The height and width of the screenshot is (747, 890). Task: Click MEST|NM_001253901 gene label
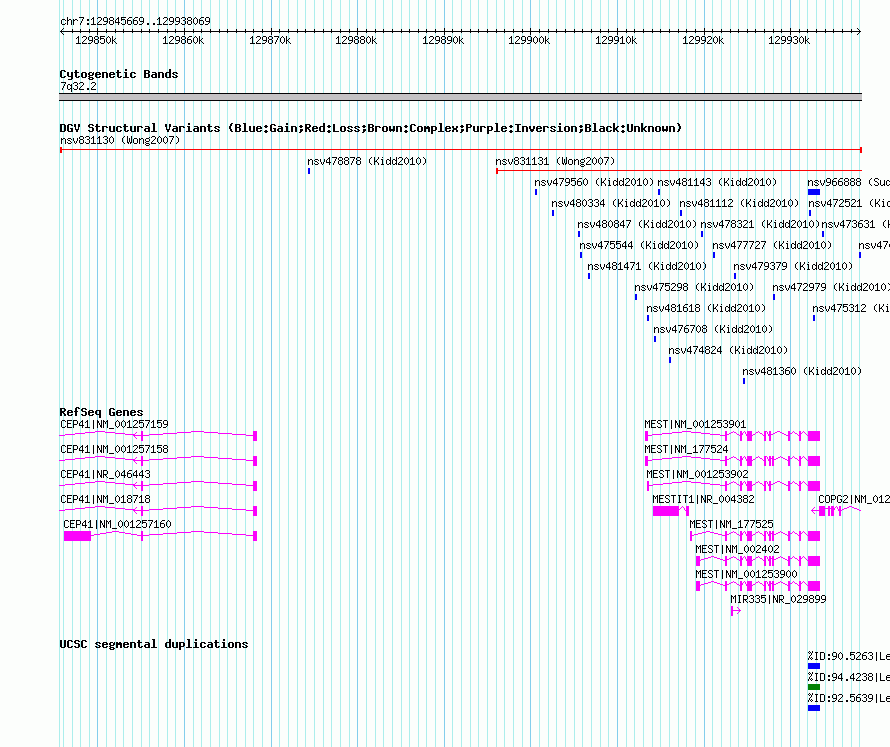pos(695,424)
